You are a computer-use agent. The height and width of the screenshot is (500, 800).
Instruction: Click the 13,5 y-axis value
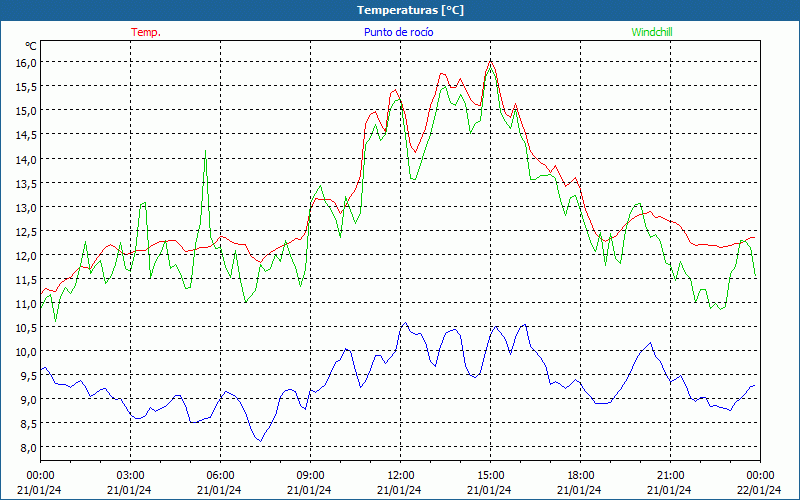27,184
